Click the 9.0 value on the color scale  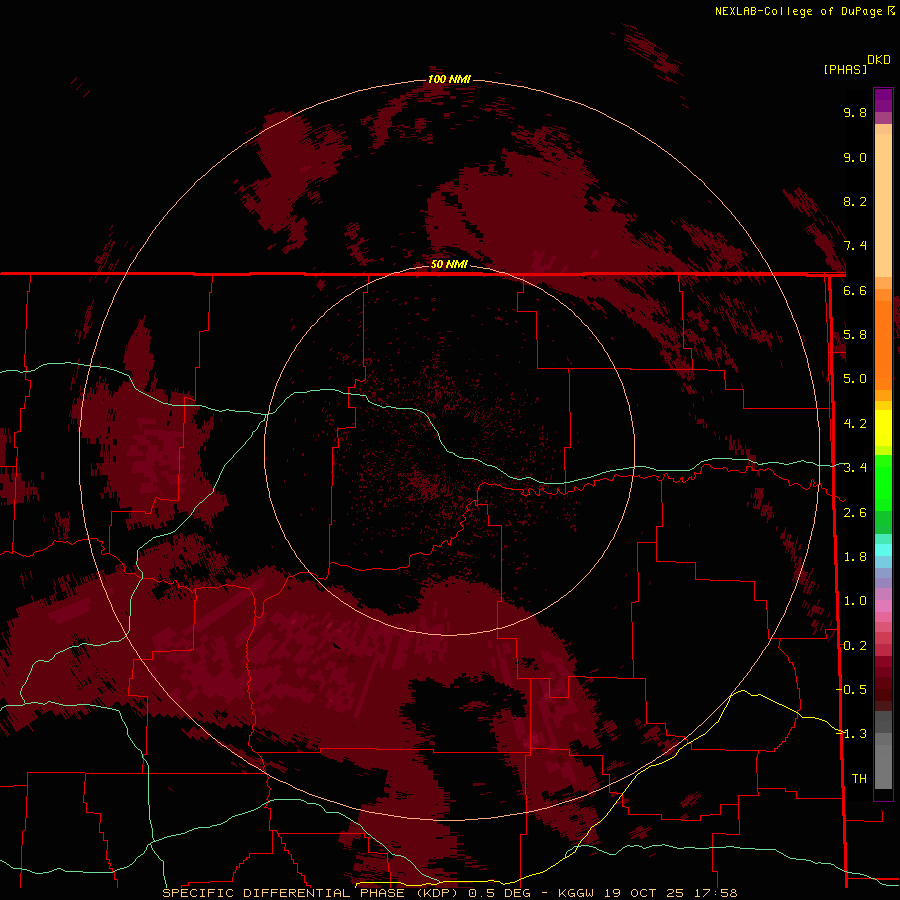(855, 157)
